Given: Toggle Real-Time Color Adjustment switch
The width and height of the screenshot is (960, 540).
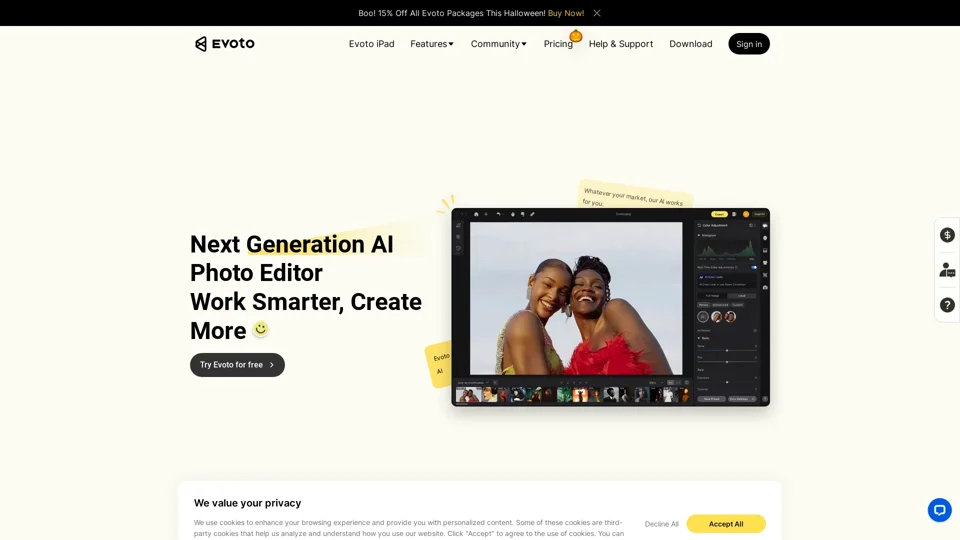Looking at the screenshot, I should point(754,268).
